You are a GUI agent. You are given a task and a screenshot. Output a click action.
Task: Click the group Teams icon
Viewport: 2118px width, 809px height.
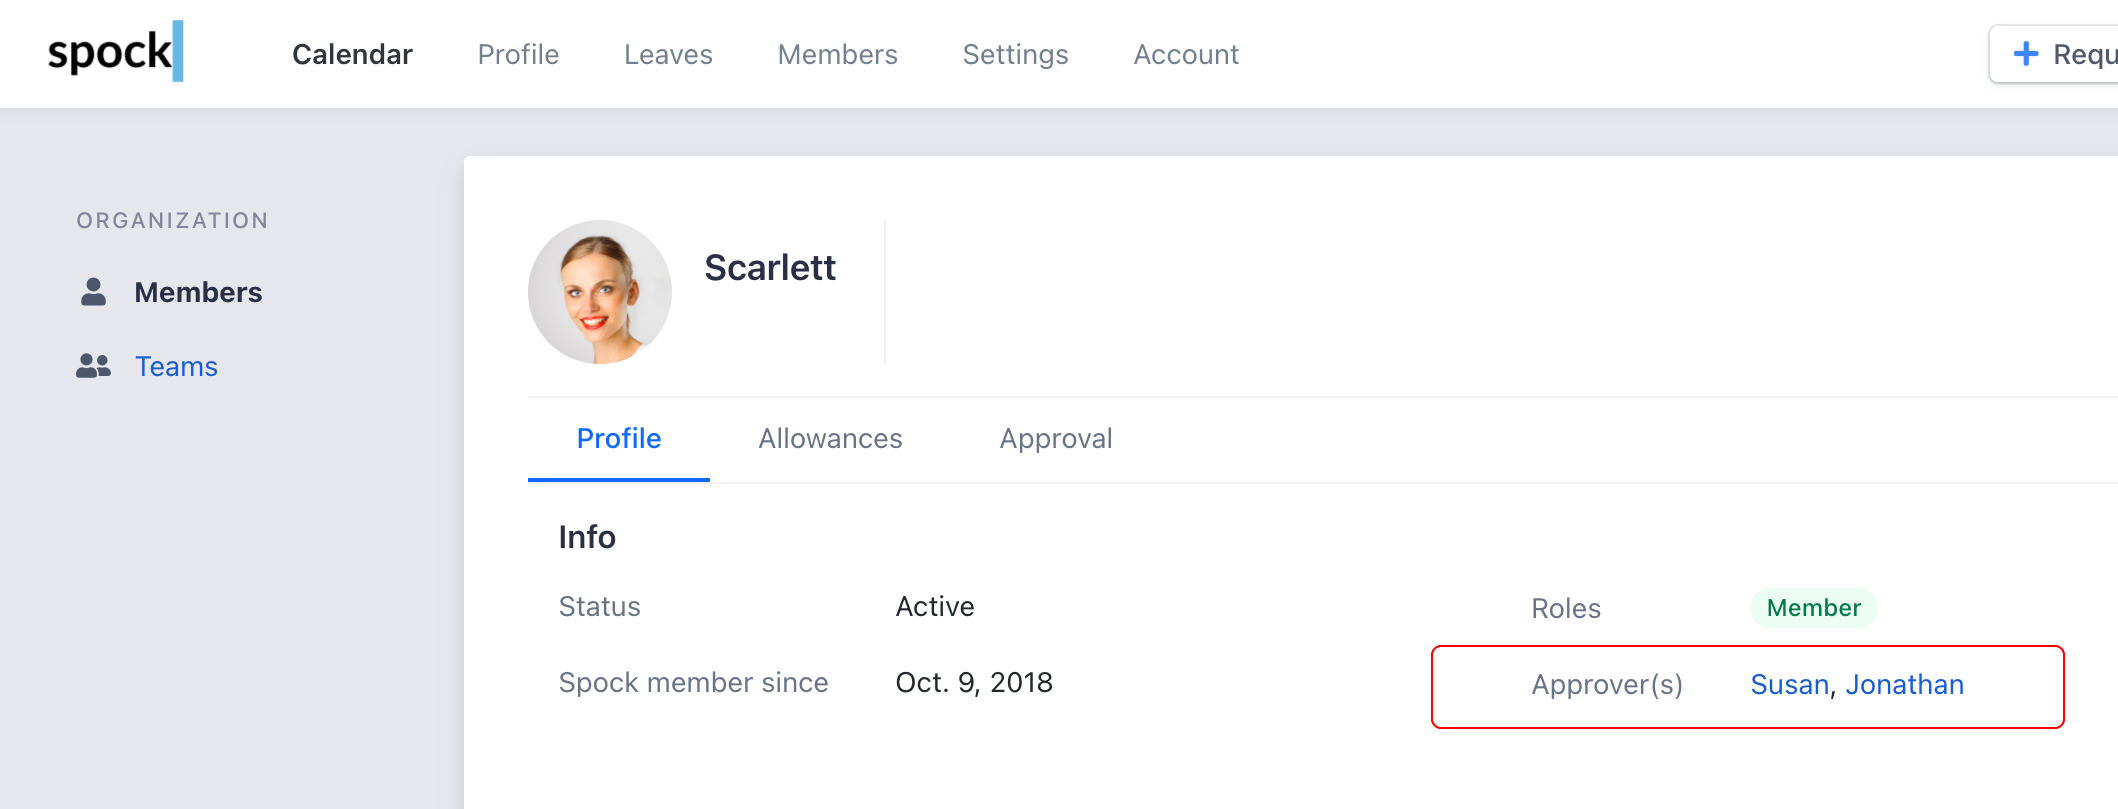point(93,366)
